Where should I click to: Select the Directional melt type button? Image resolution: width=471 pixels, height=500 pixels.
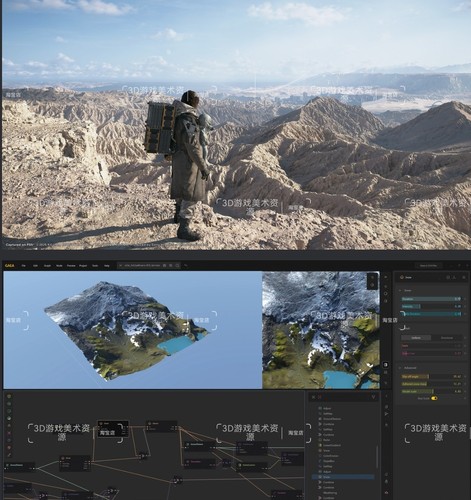click(x=447, y=338)
